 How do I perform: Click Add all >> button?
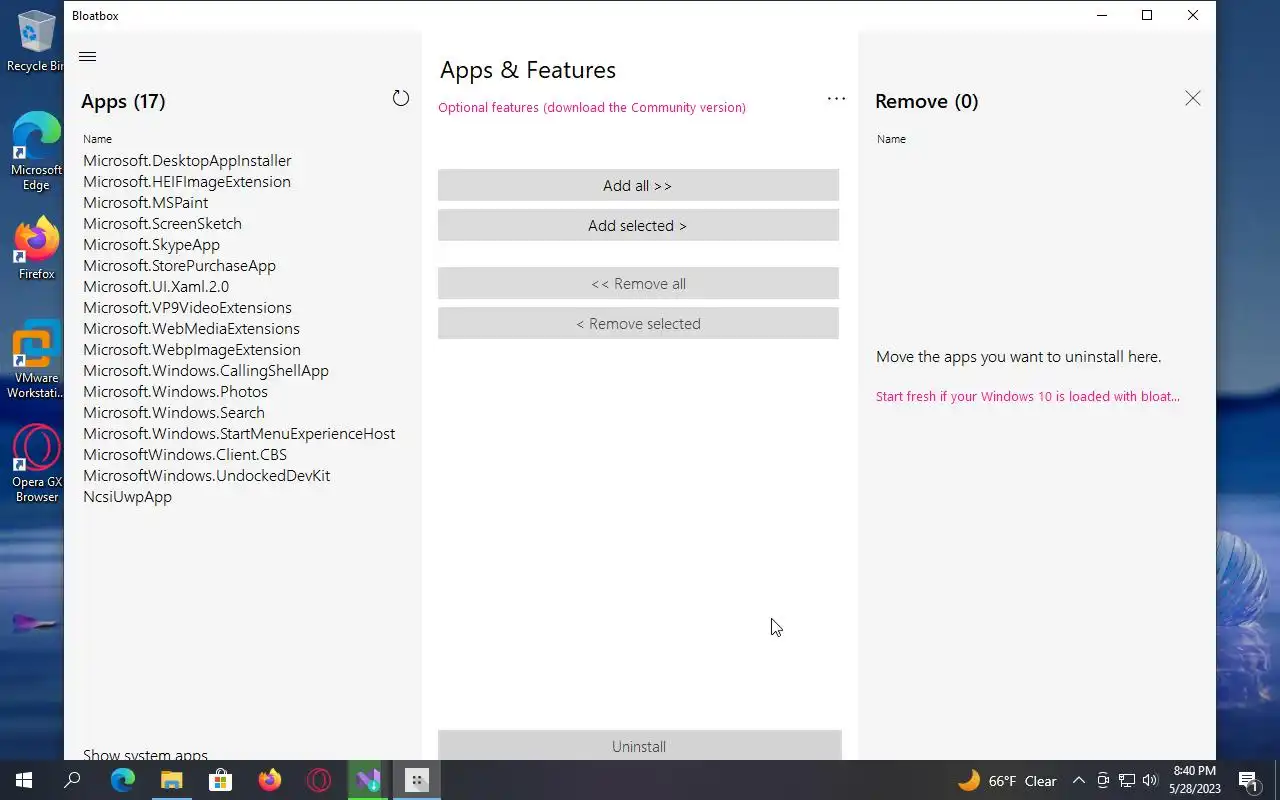coord(638,185)
